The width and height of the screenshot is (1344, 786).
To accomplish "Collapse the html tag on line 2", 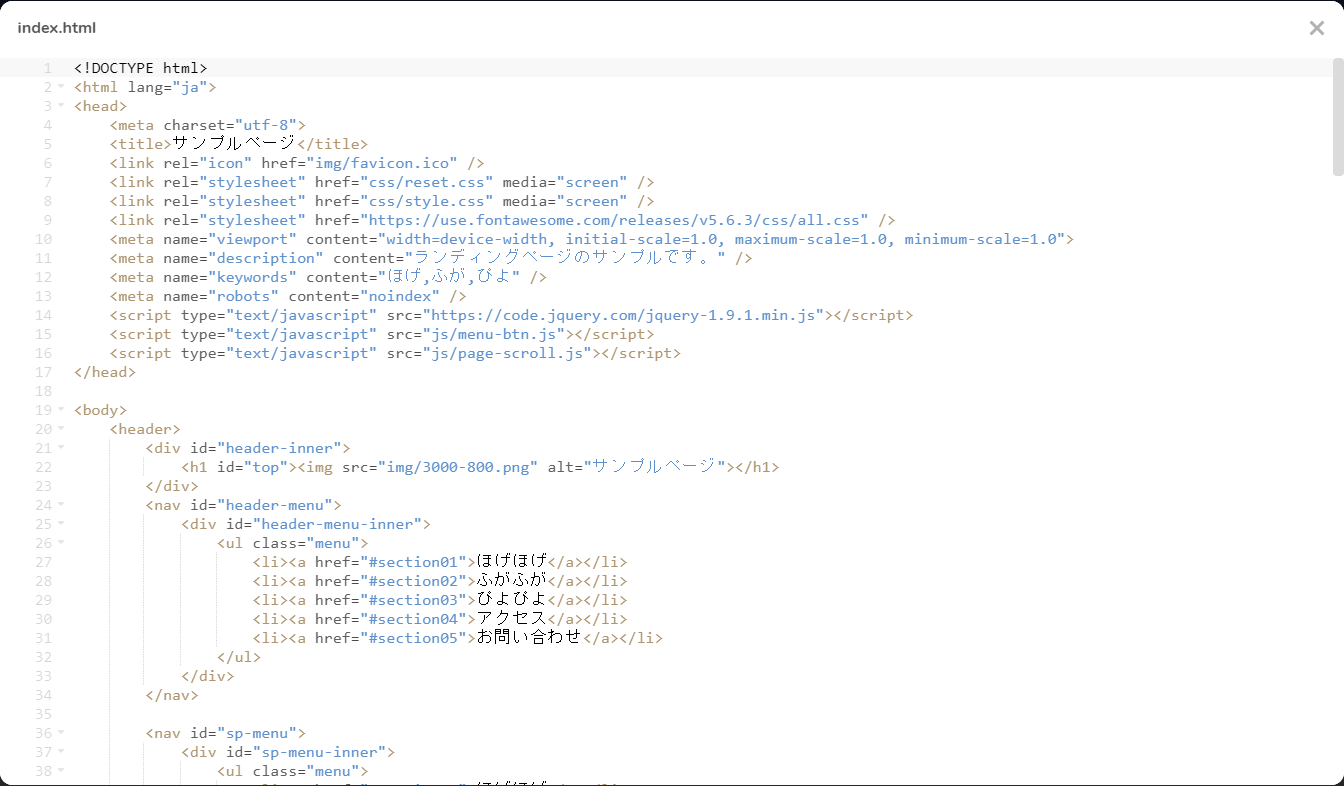I will pos(61,87).
